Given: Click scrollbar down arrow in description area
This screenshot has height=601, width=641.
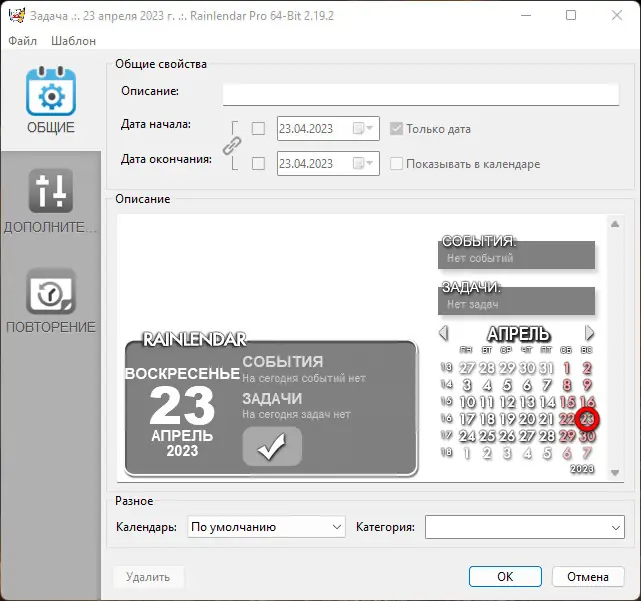Looking at the screenshot, I should 615,473.
